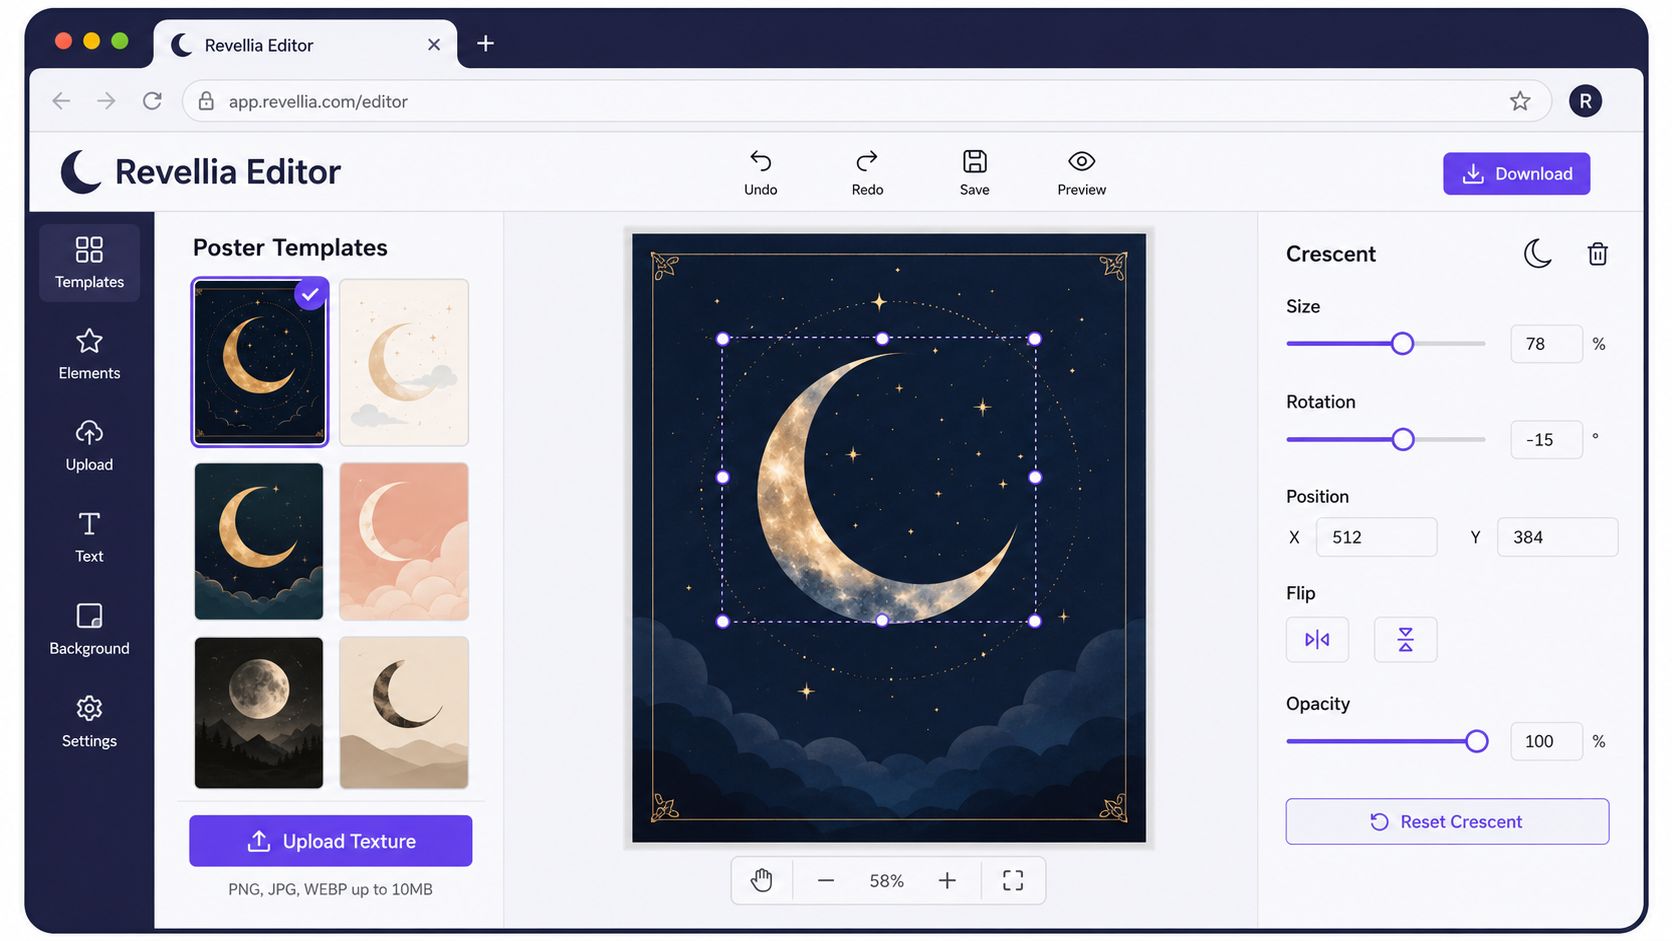
Task: Select the pink crescent clouds template
Action: coord(404,541)
